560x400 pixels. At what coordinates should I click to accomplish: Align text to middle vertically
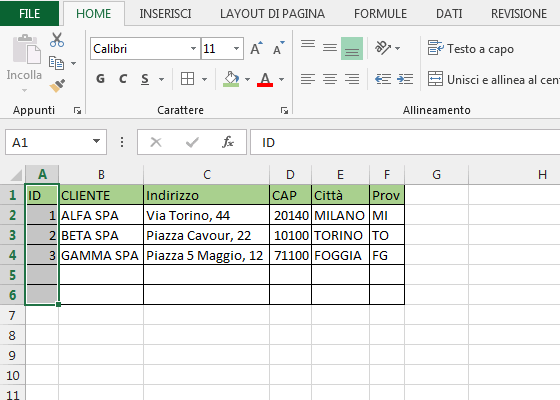point(330,48)
